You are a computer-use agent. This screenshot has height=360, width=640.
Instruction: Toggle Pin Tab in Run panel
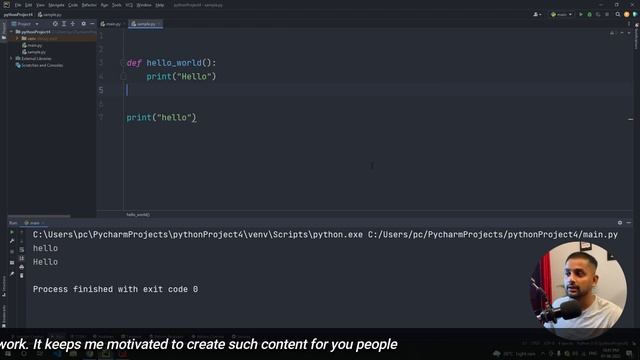click(x=12, y=274)
